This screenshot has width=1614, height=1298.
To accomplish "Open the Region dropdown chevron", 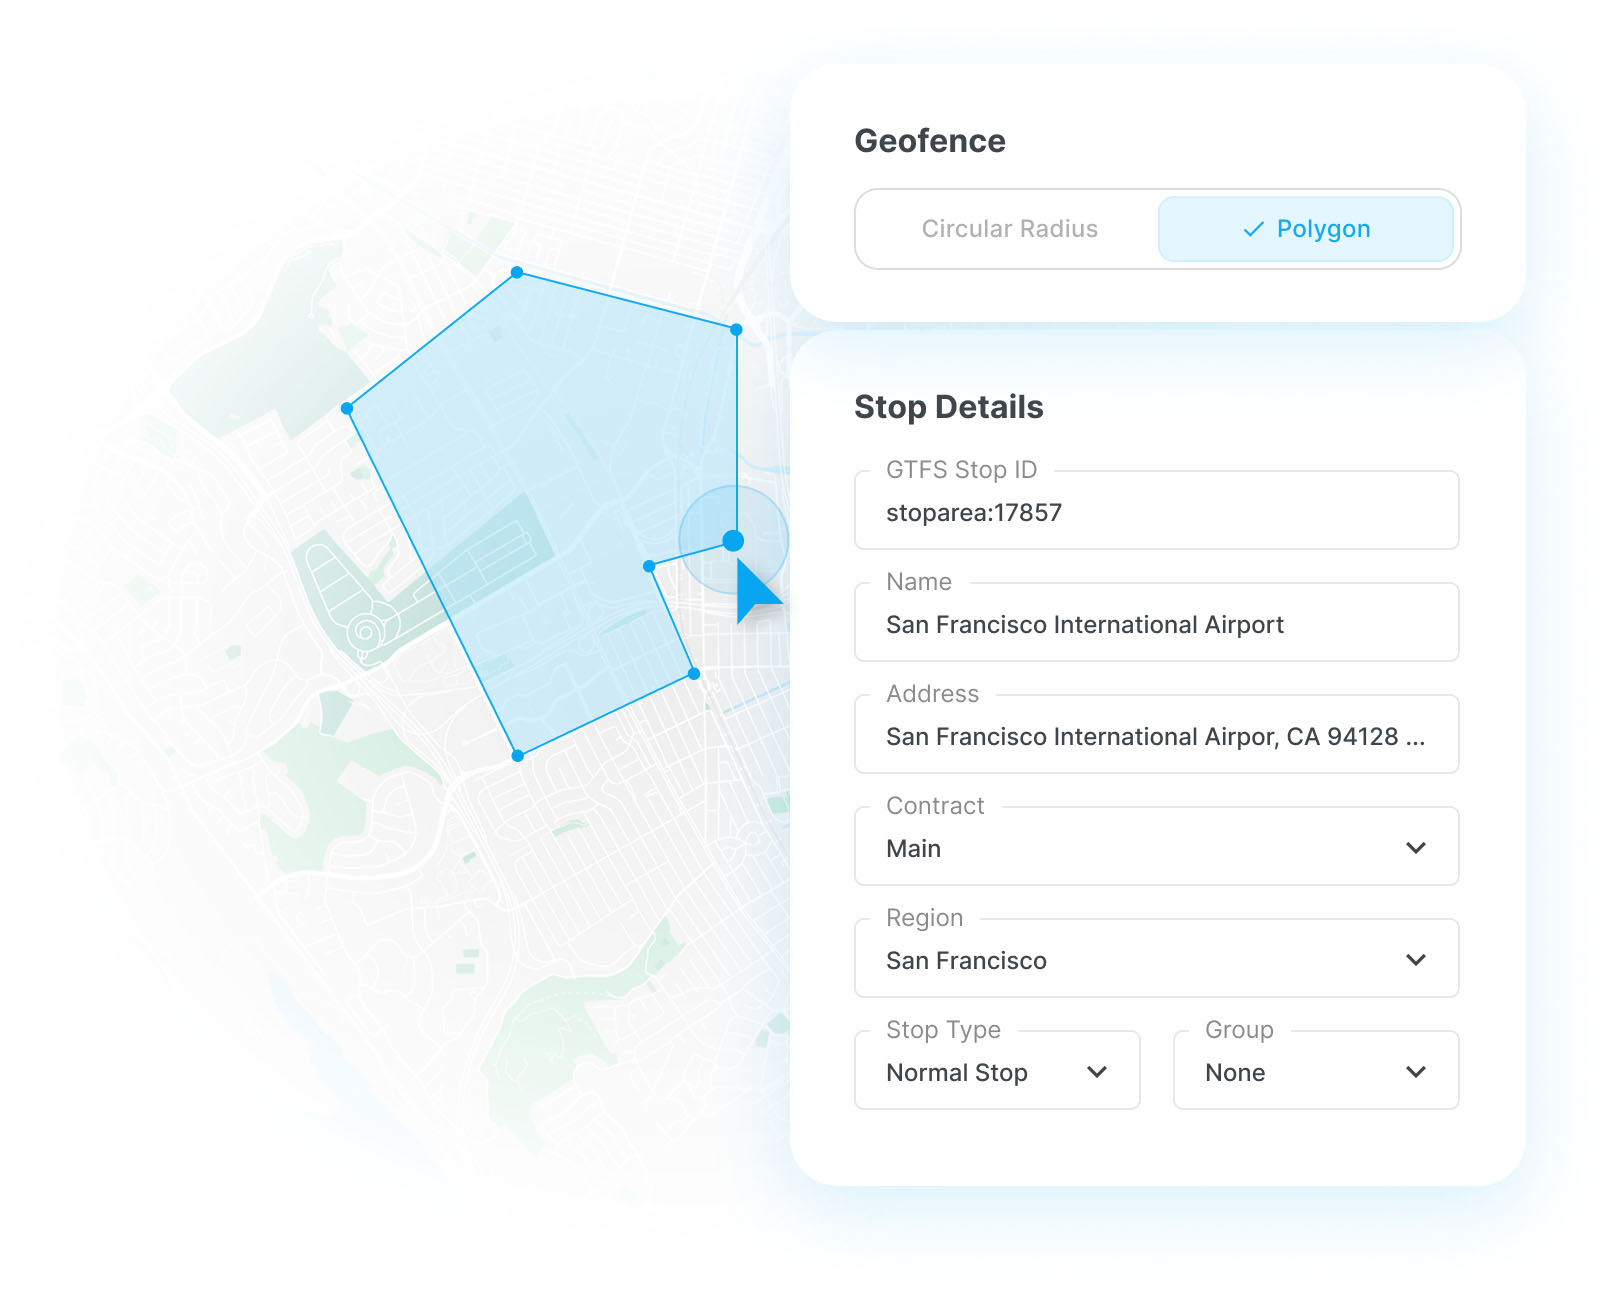I will 1415,960.
